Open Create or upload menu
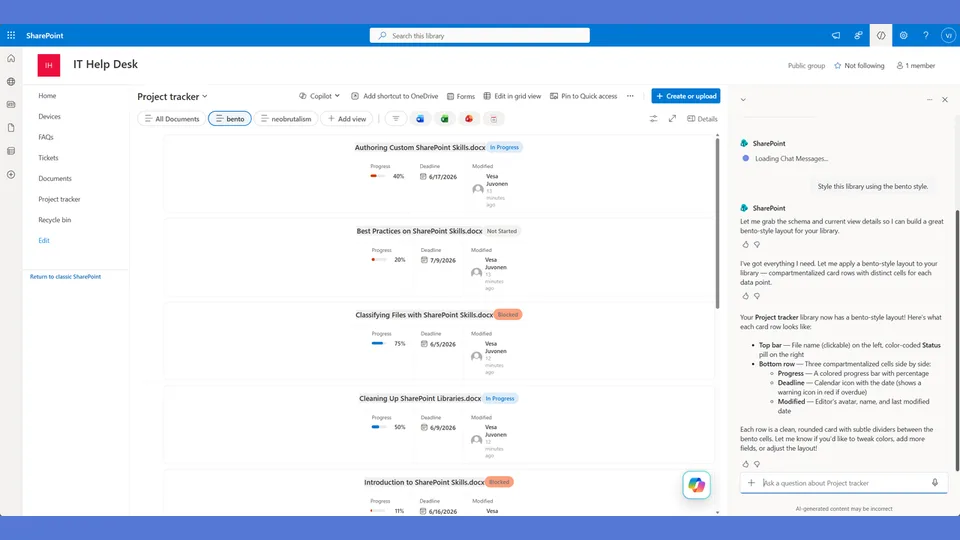The image size is (960, 540). (x=686, y=96)
